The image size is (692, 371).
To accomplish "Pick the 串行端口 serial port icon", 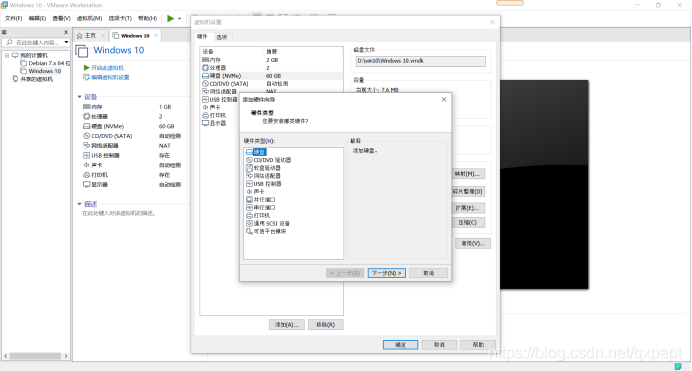I will 249,207.
